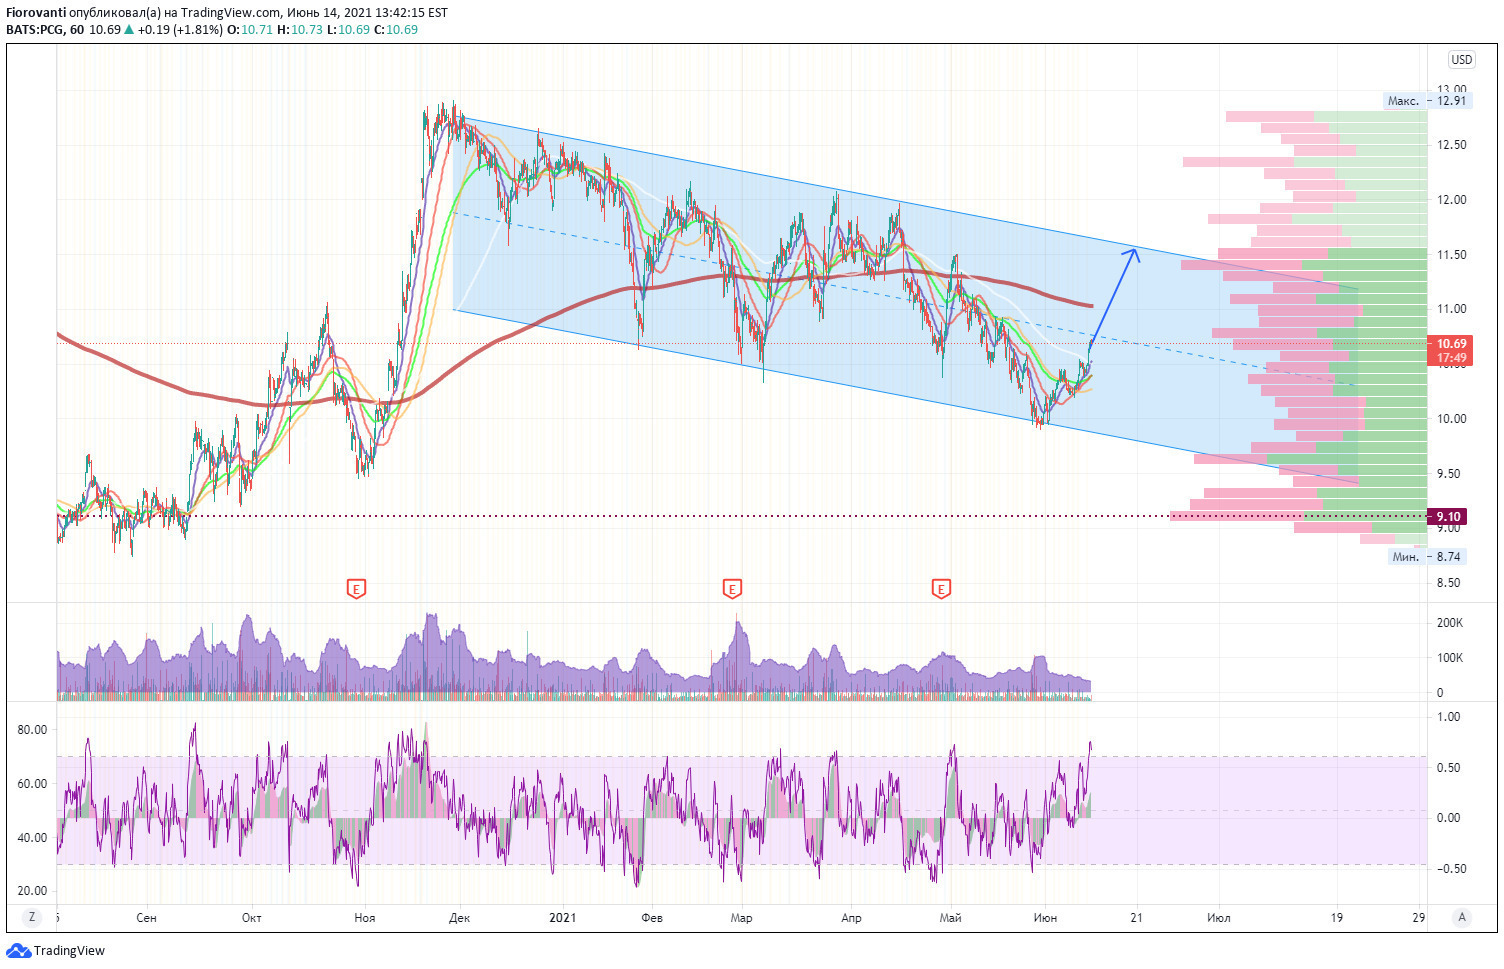Click the Окт label on the time axis

point(251,918)
